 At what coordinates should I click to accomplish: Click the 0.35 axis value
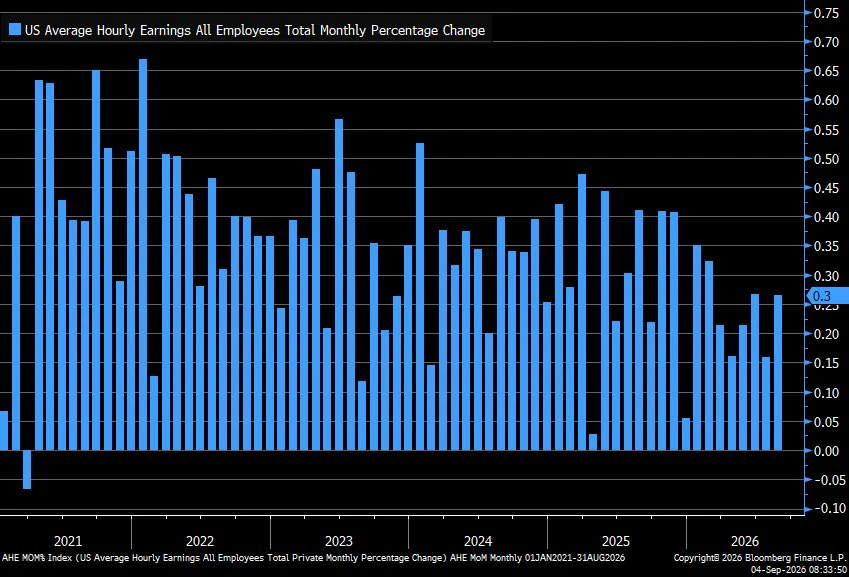tap(826, 246)
